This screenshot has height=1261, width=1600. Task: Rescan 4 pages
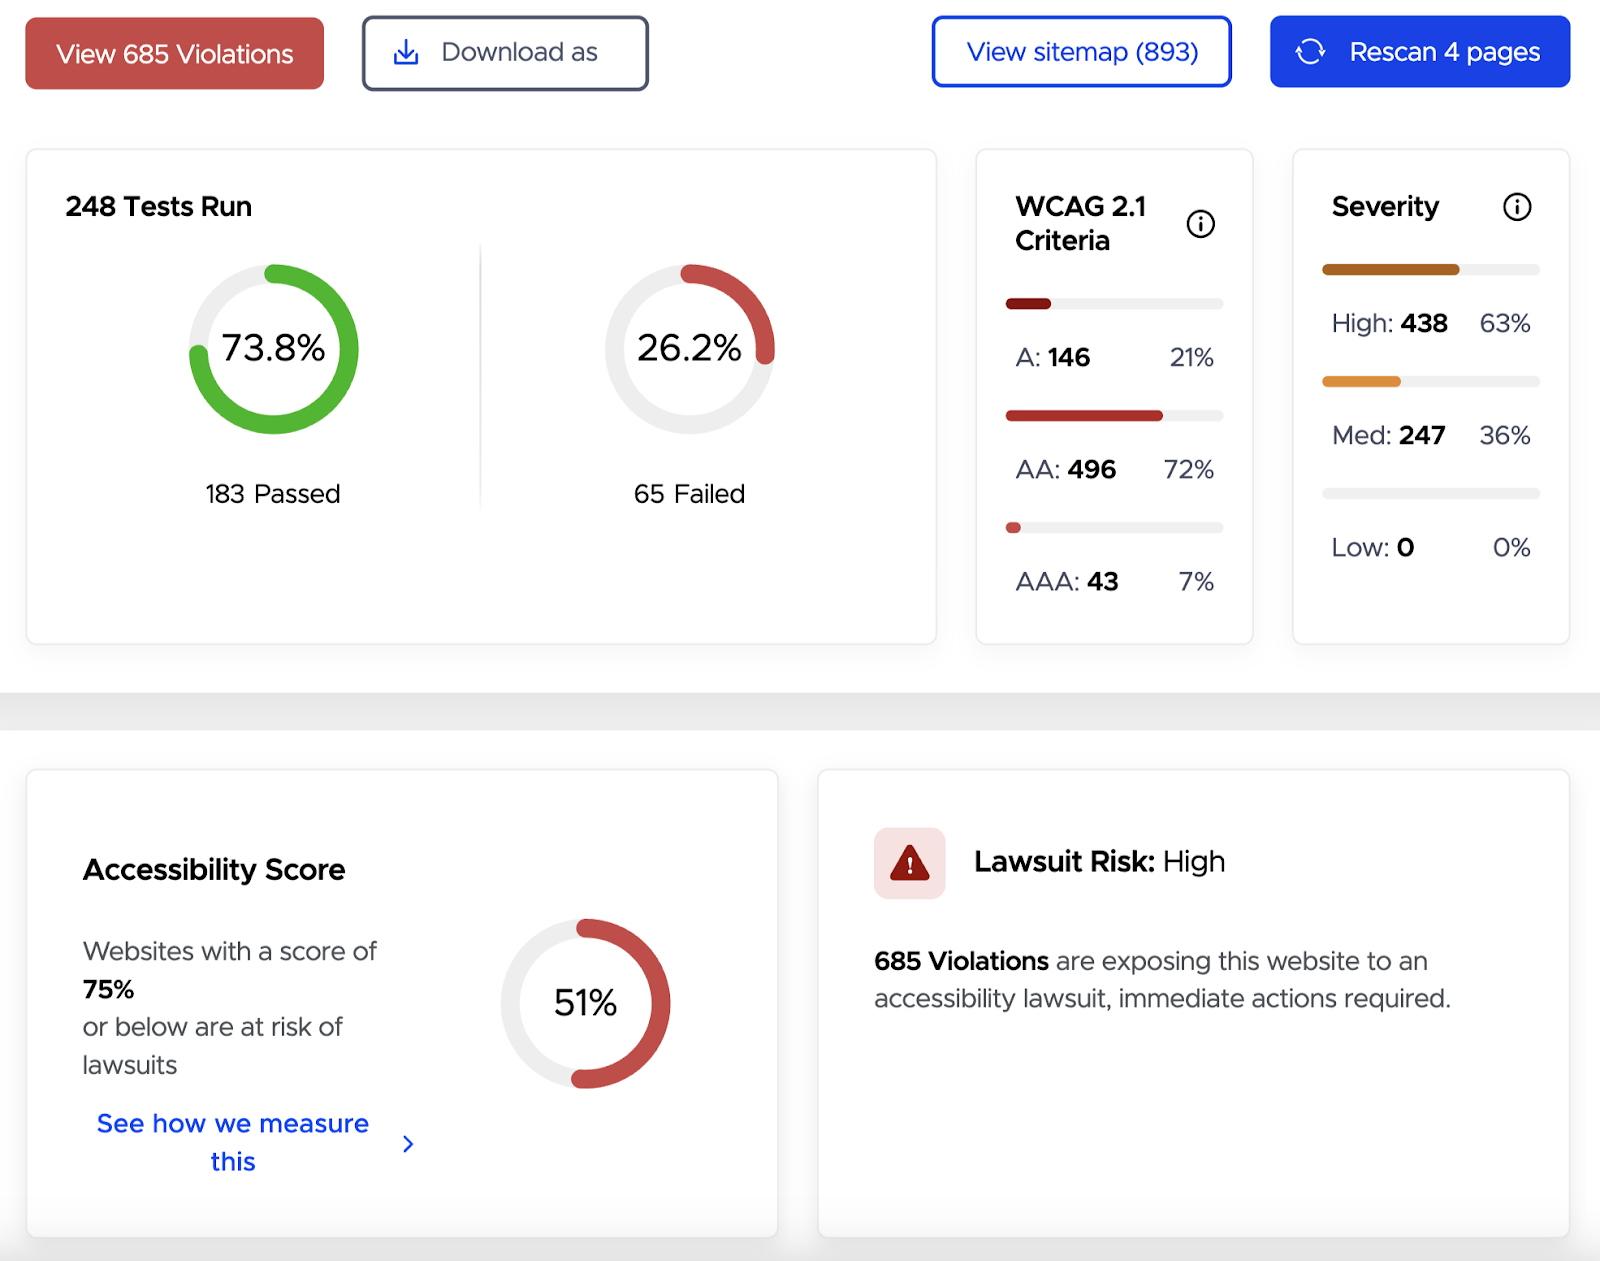pos(1418,52)
